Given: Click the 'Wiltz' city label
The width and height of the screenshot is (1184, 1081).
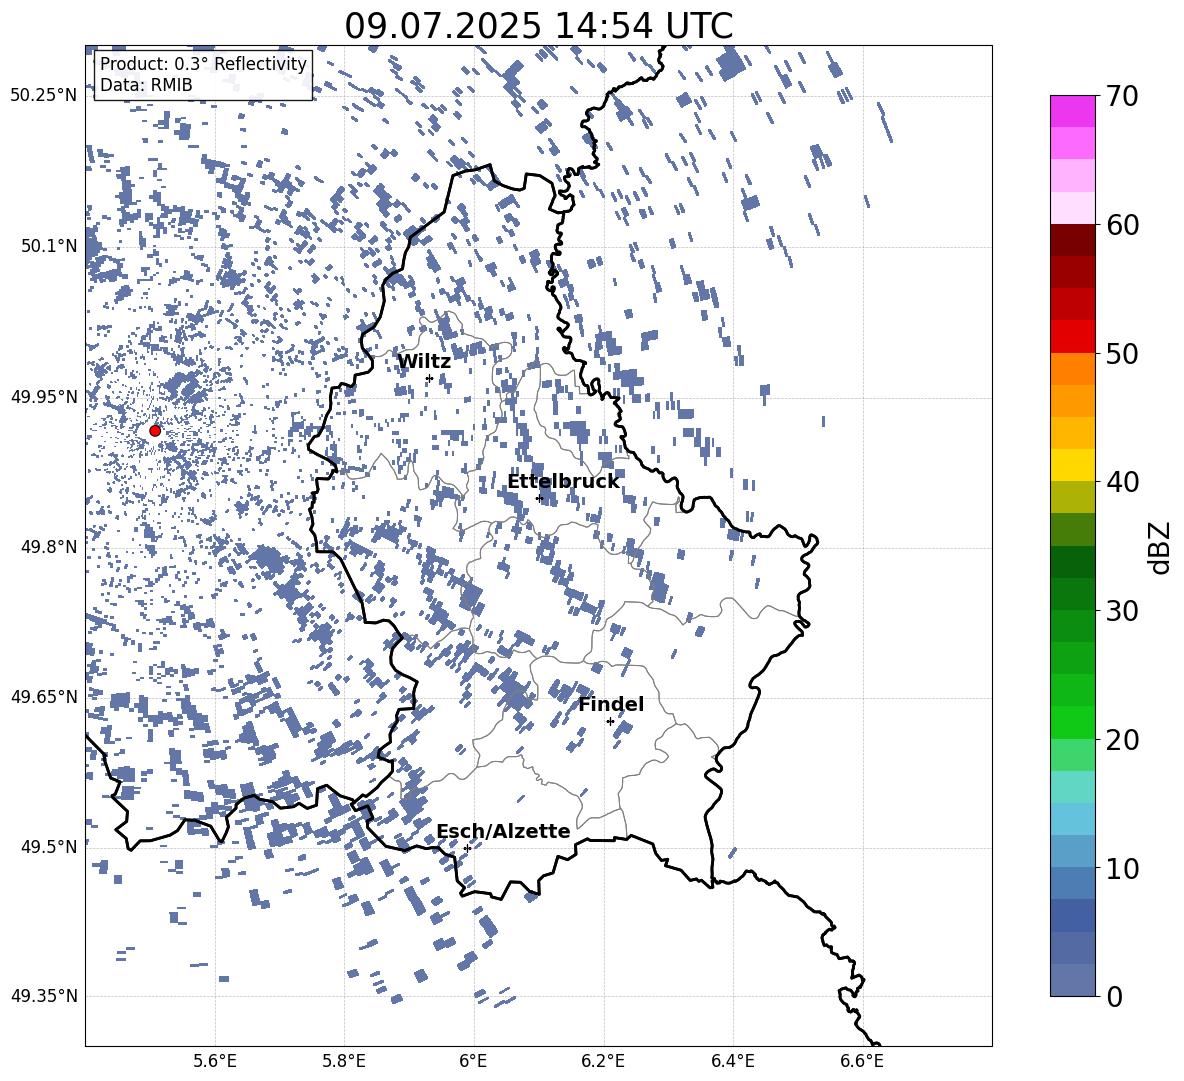Looking at the screenshot, I should point(424,362).
